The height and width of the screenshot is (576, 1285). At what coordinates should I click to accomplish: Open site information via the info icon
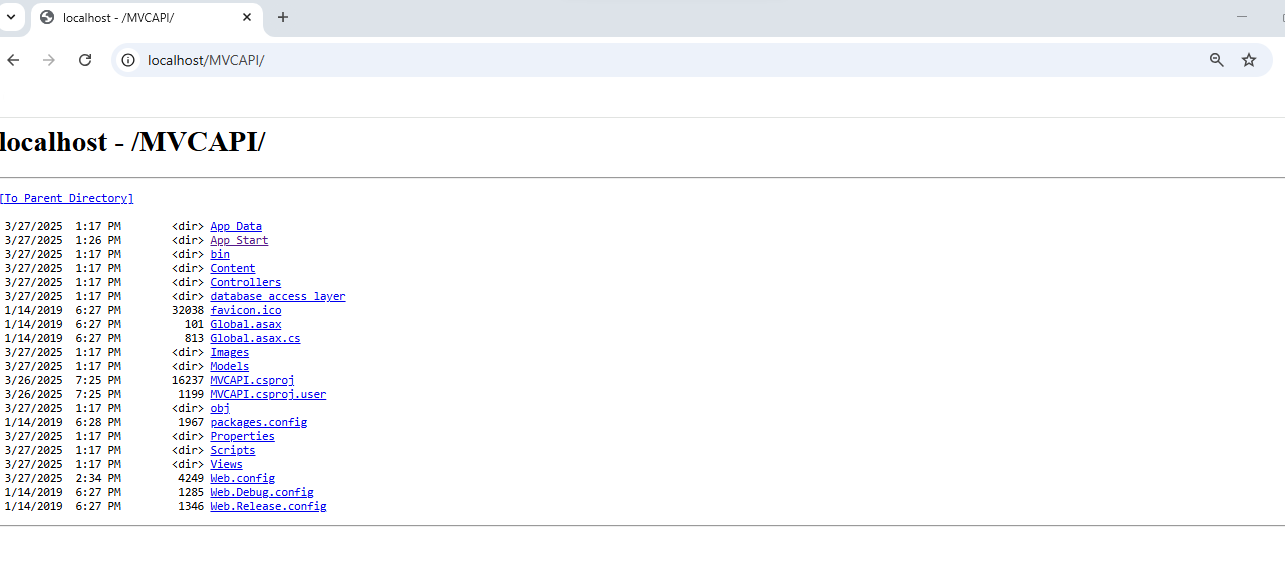tap(126, 60)
